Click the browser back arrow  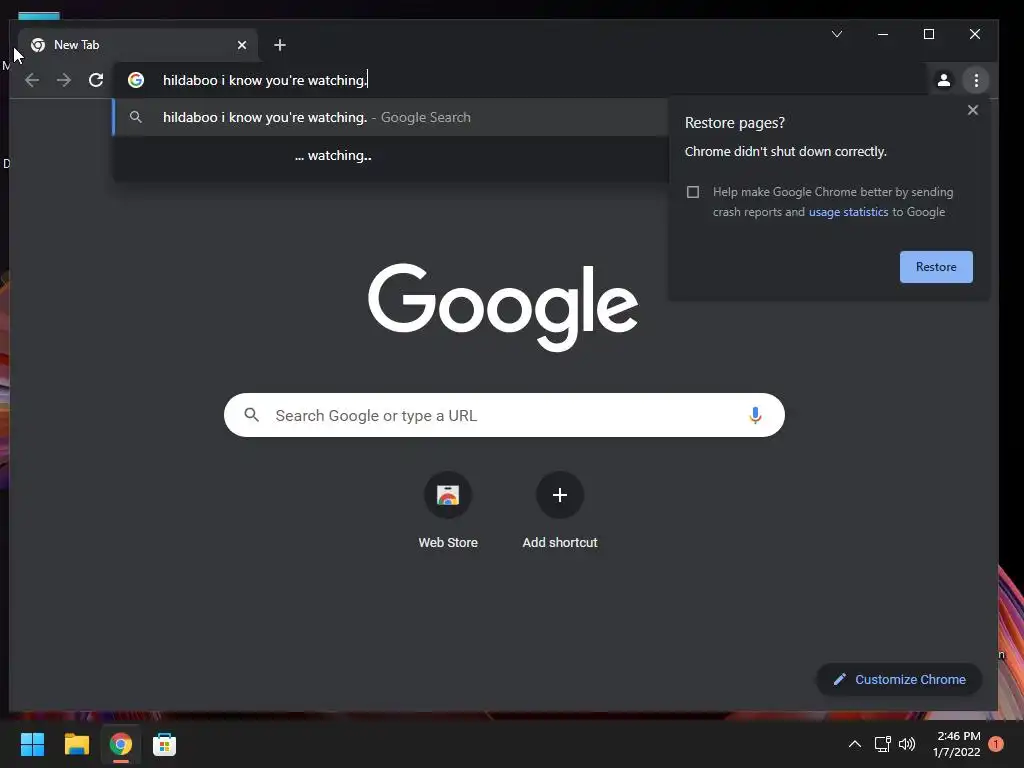tap(31, 80)
